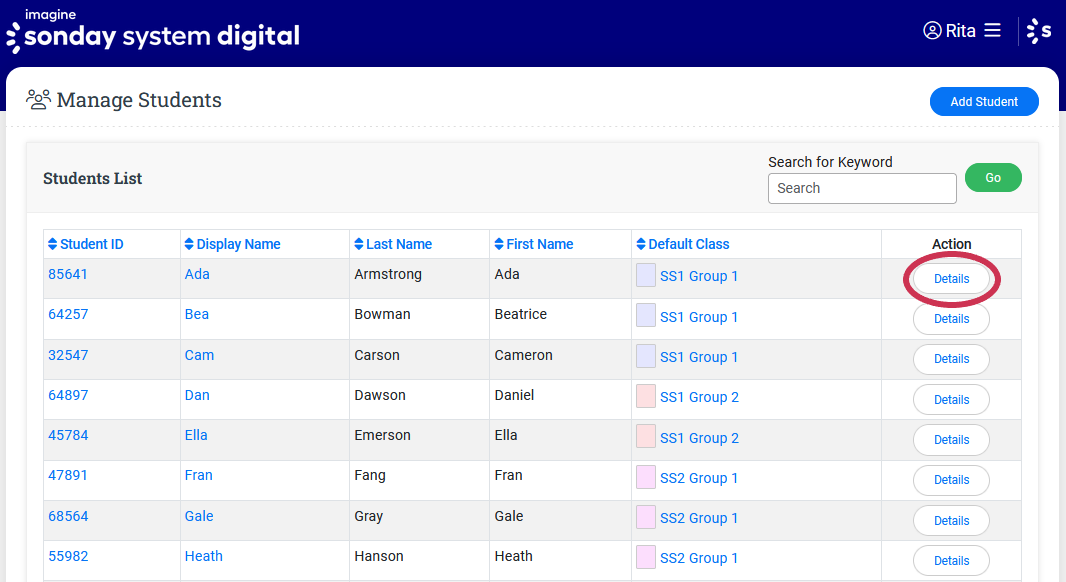Sort students by First Name header
The height and width of the screenshot is (582, 1066).
[539, 244]
